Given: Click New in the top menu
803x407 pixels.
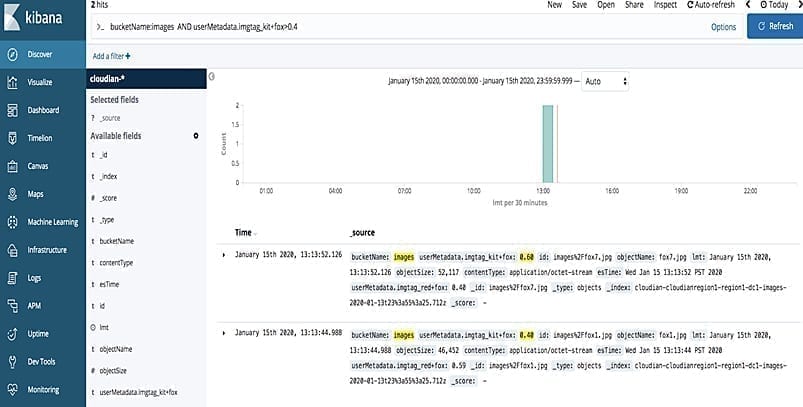Looking at the screenshot, I should (555, 5).
